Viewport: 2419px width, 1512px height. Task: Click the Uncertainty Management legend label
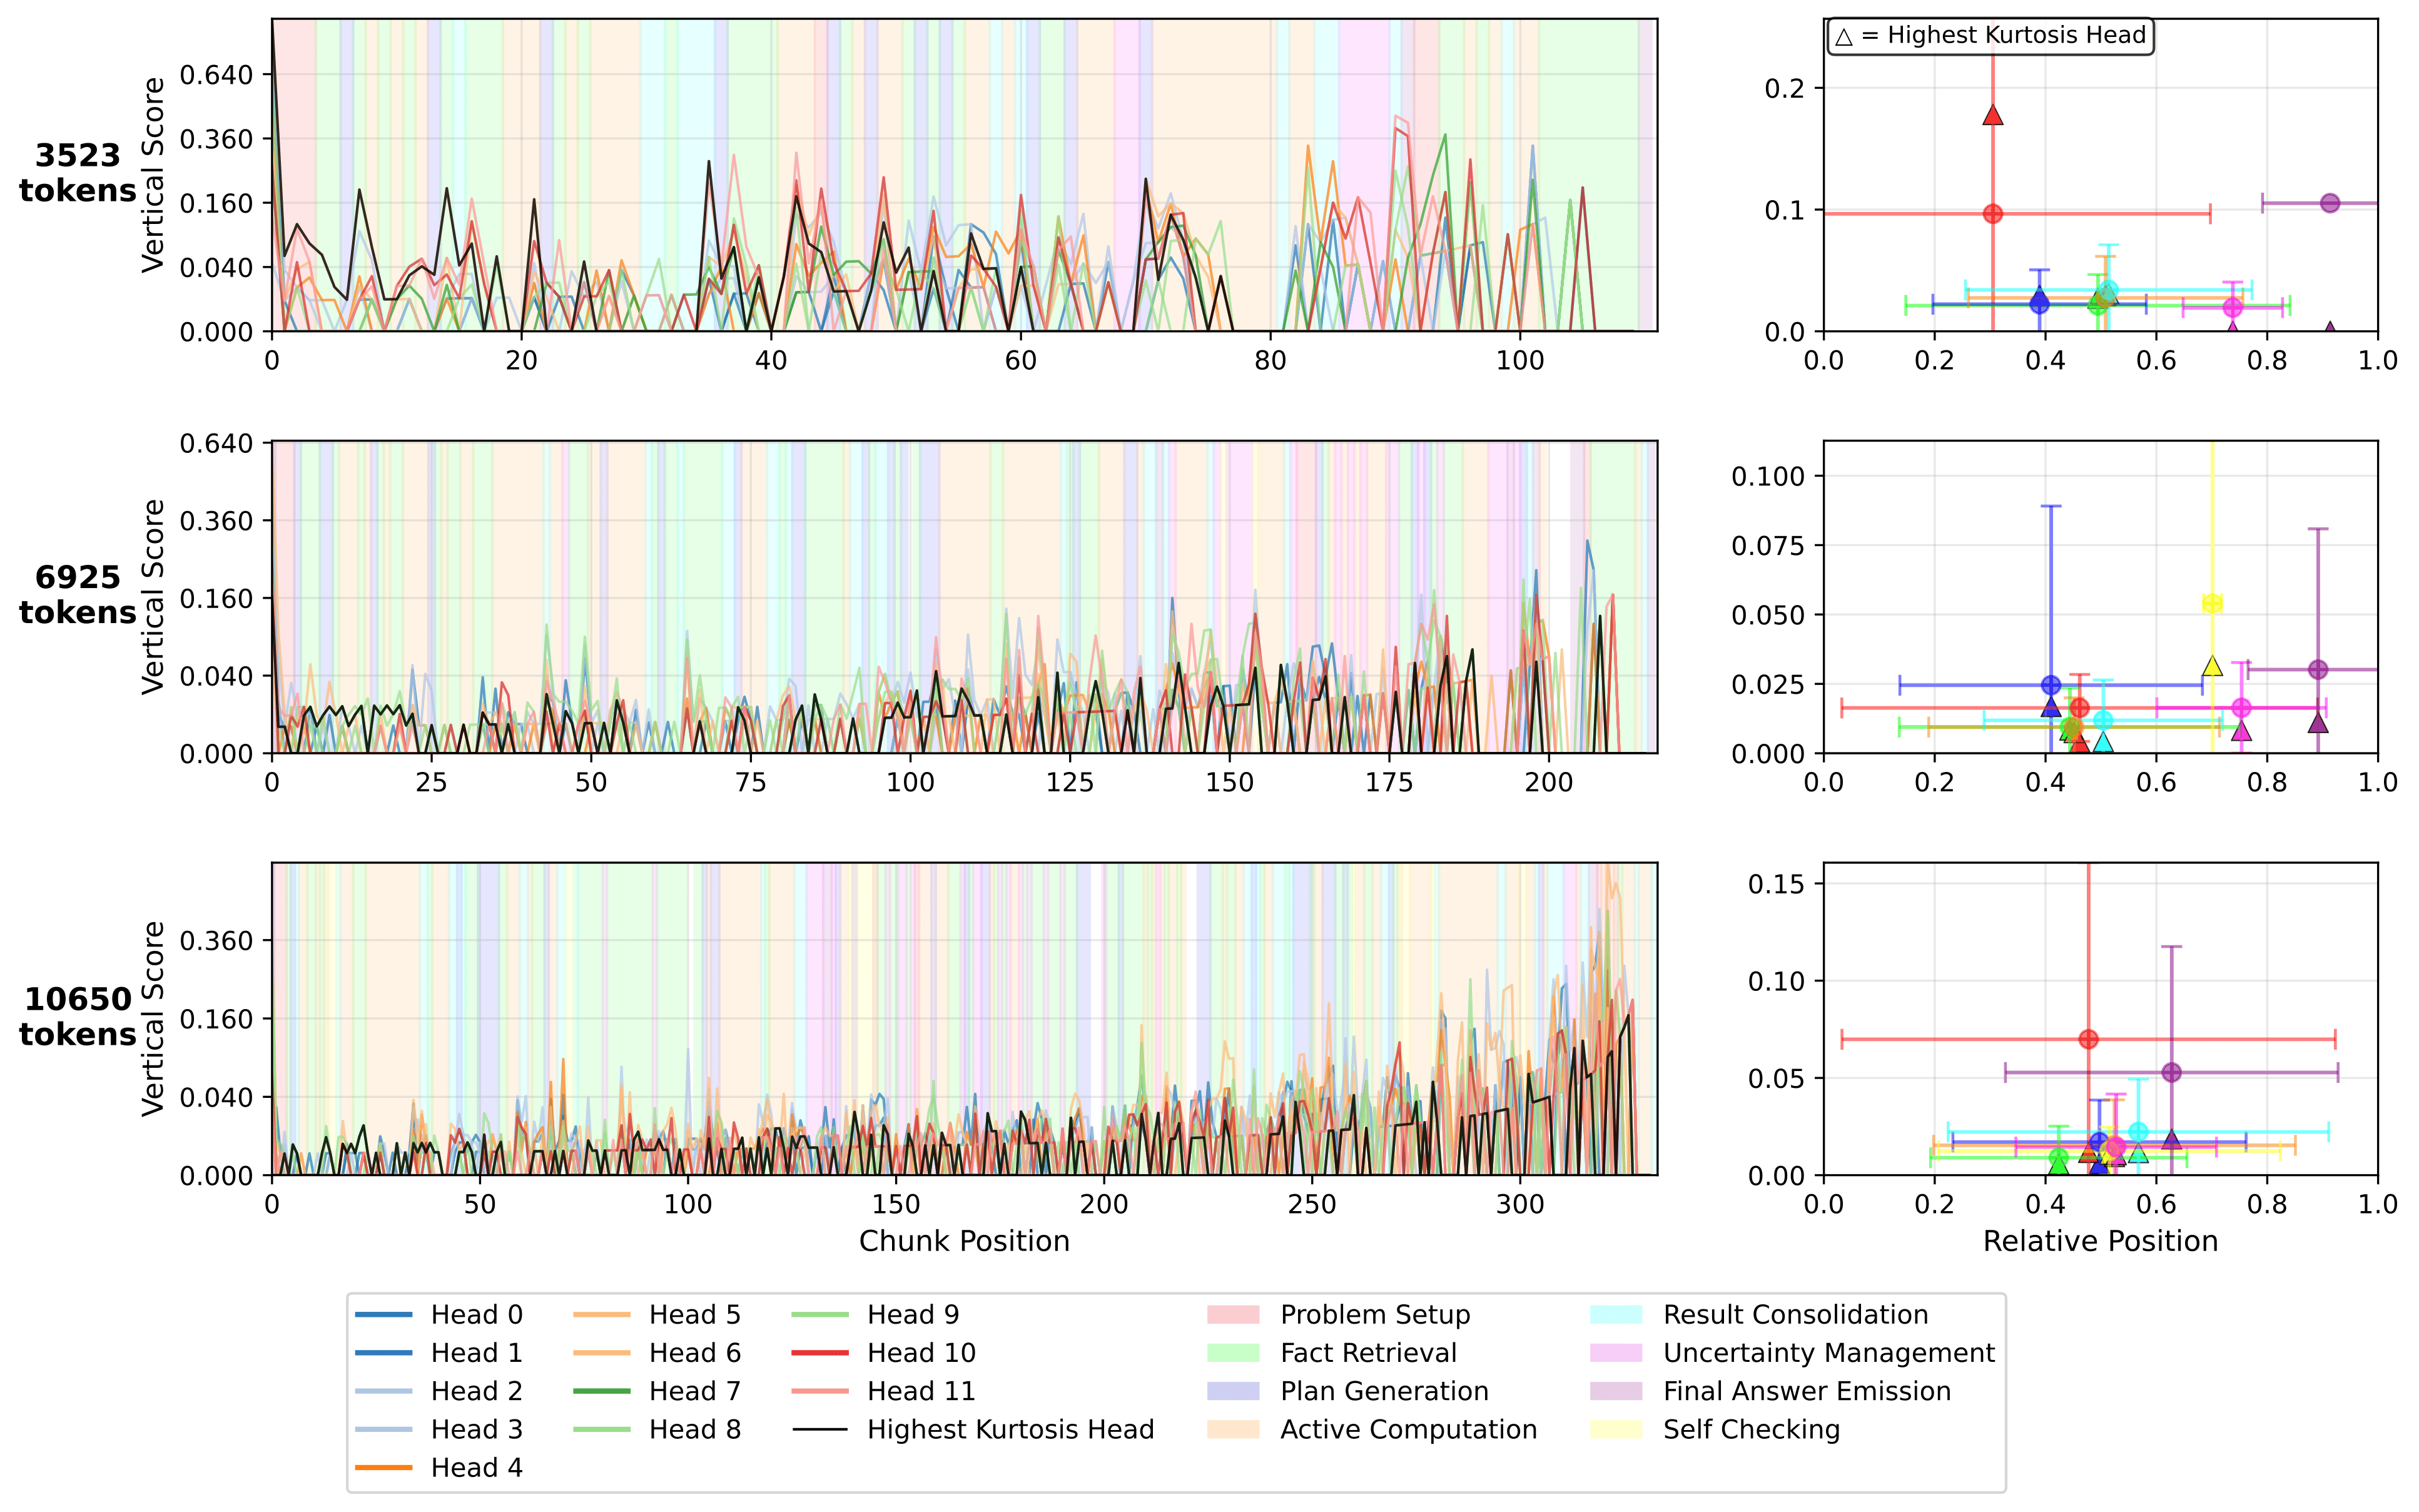(x=1828, y=1352)
